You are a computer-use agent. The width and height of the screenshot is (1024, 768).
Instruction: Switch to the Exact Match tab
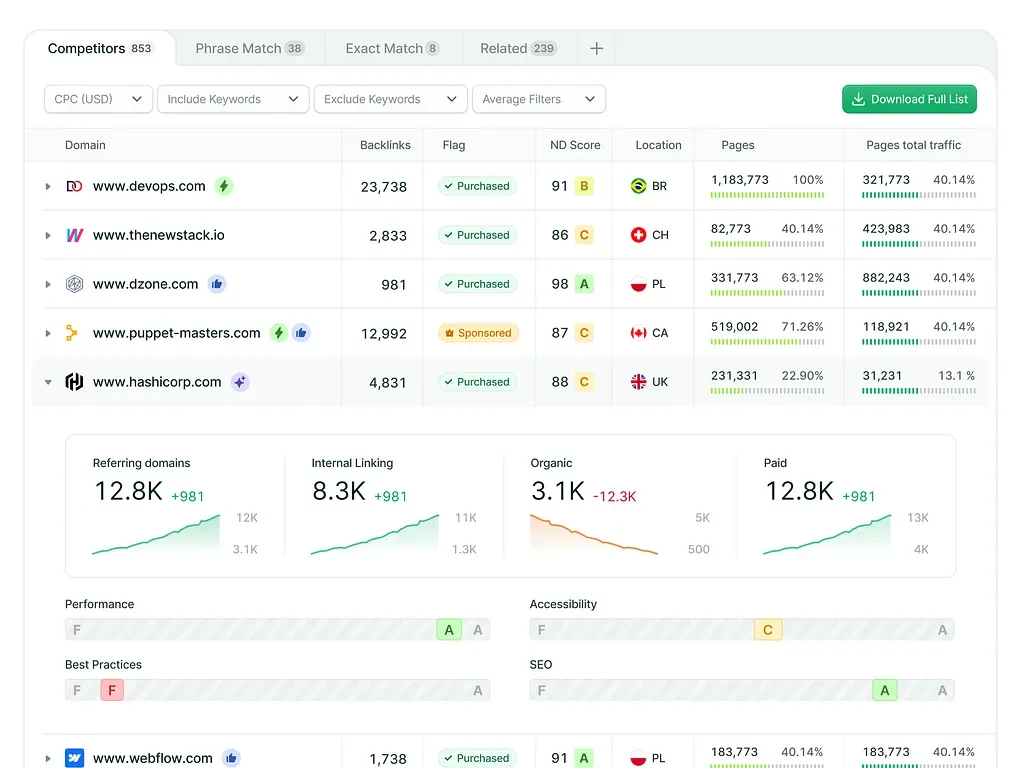pyautogui.click(x=393, y=48)
